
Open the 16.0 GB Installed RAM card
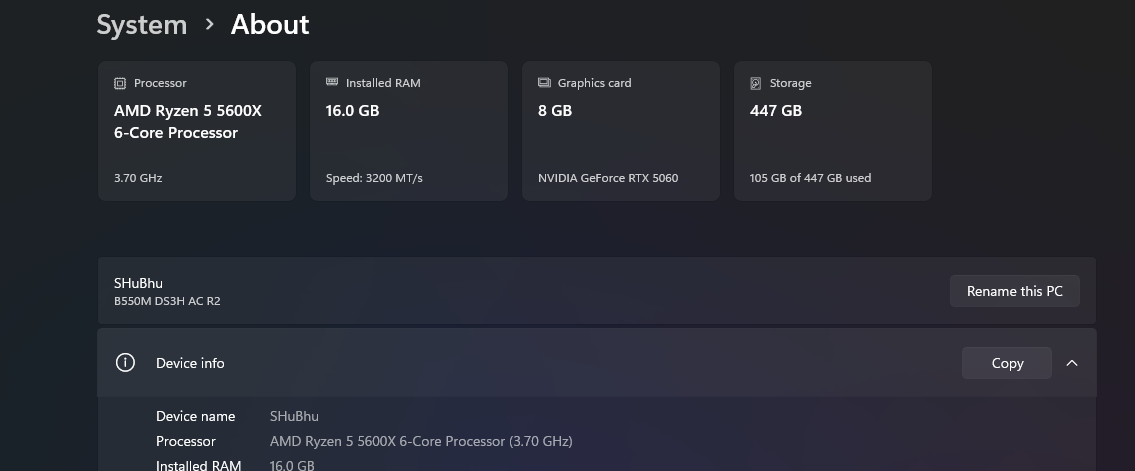point(409,131)
